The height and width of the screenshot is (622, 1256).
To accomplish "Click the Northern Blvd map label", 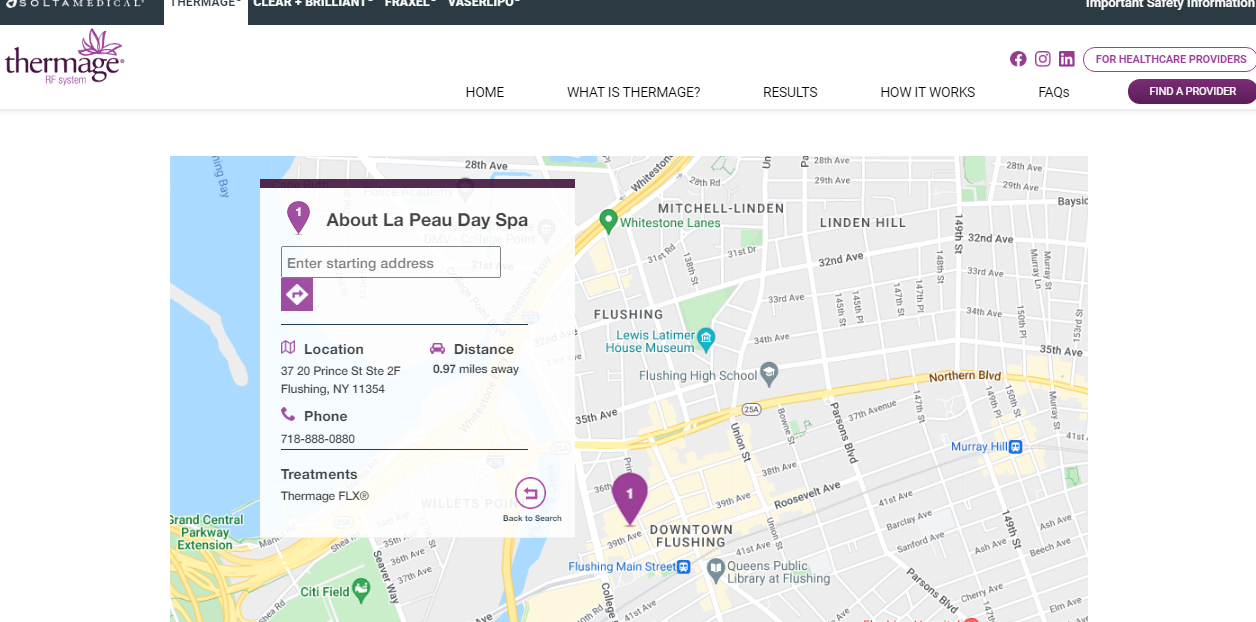I will click(965, 376).
